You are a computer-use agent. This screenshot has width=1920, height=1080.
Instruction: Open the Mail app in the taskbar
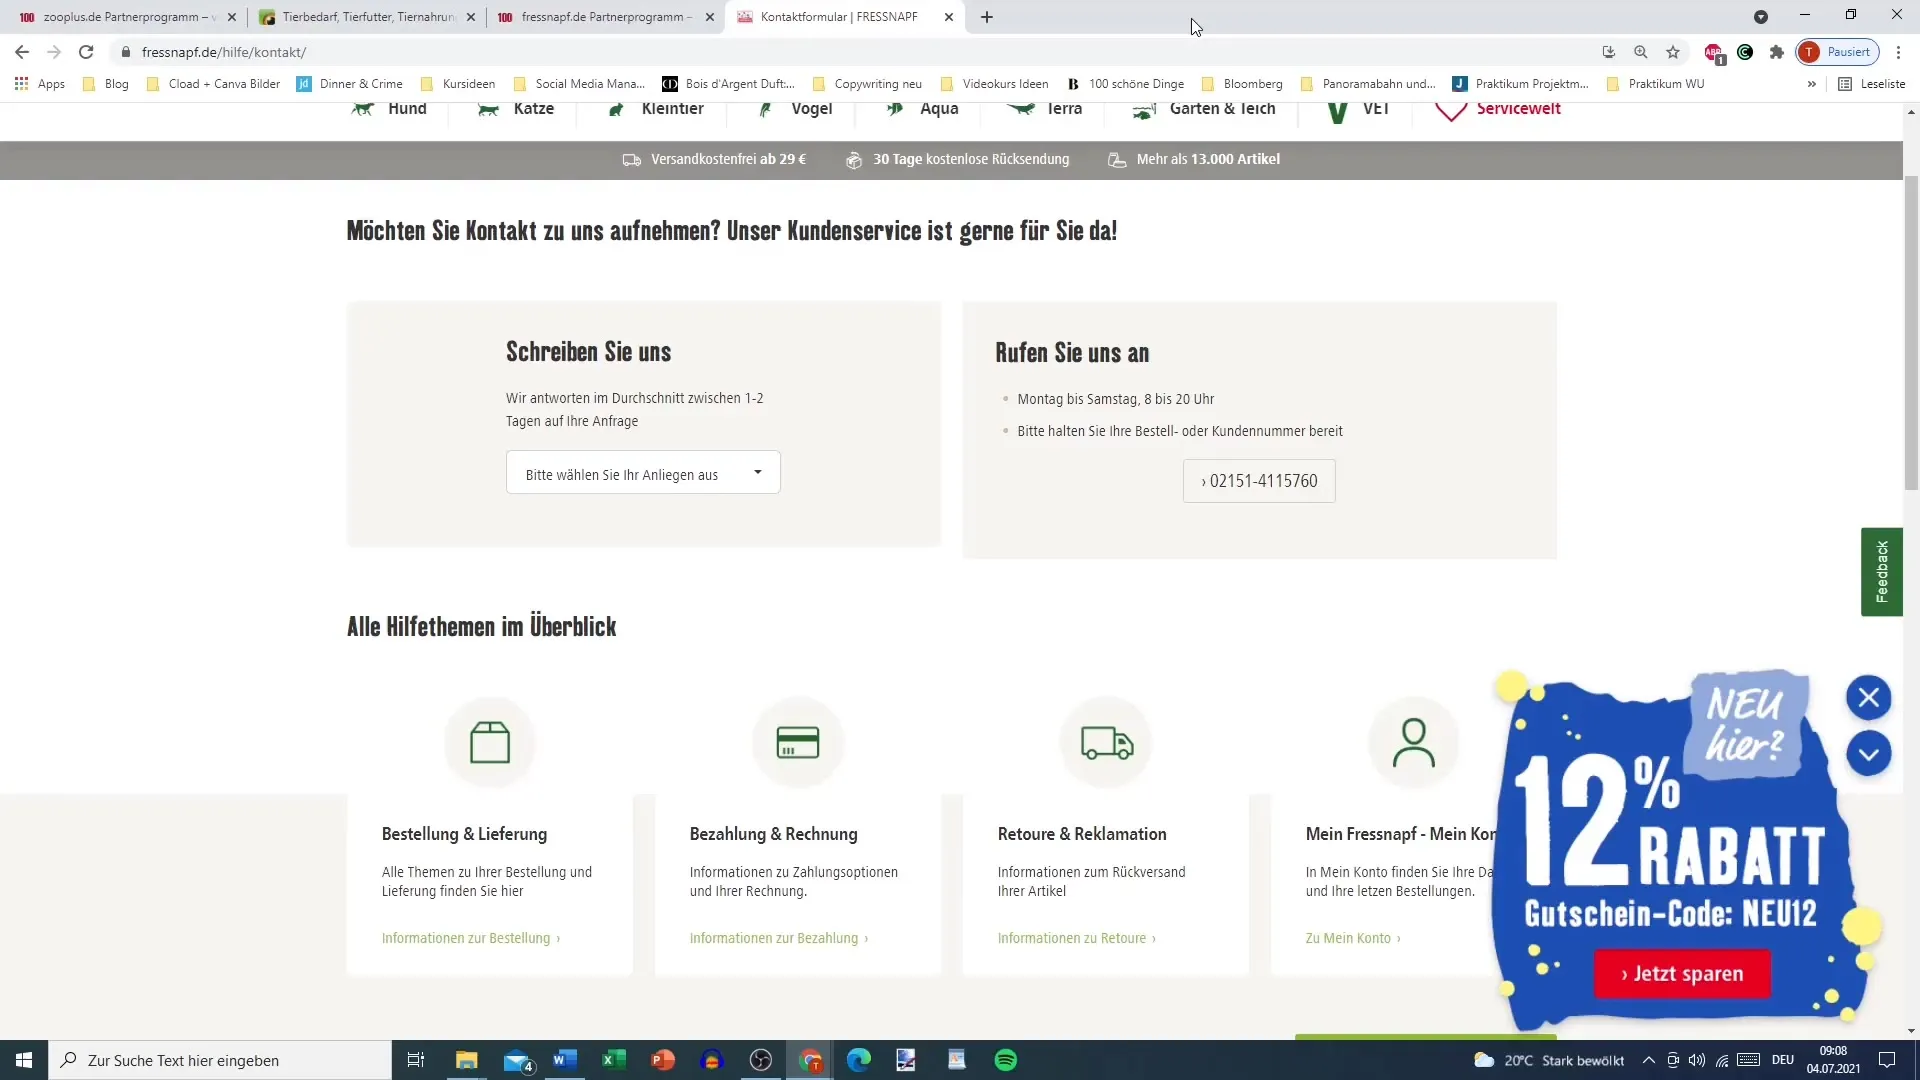pos(518,1060)
